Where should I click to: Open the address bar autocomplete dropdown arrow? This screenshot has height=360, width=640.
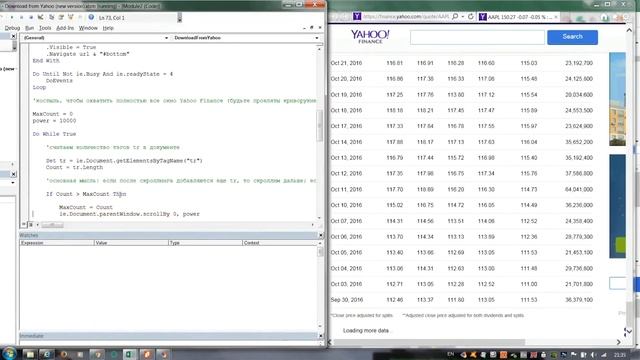click(x=463, y=17)
